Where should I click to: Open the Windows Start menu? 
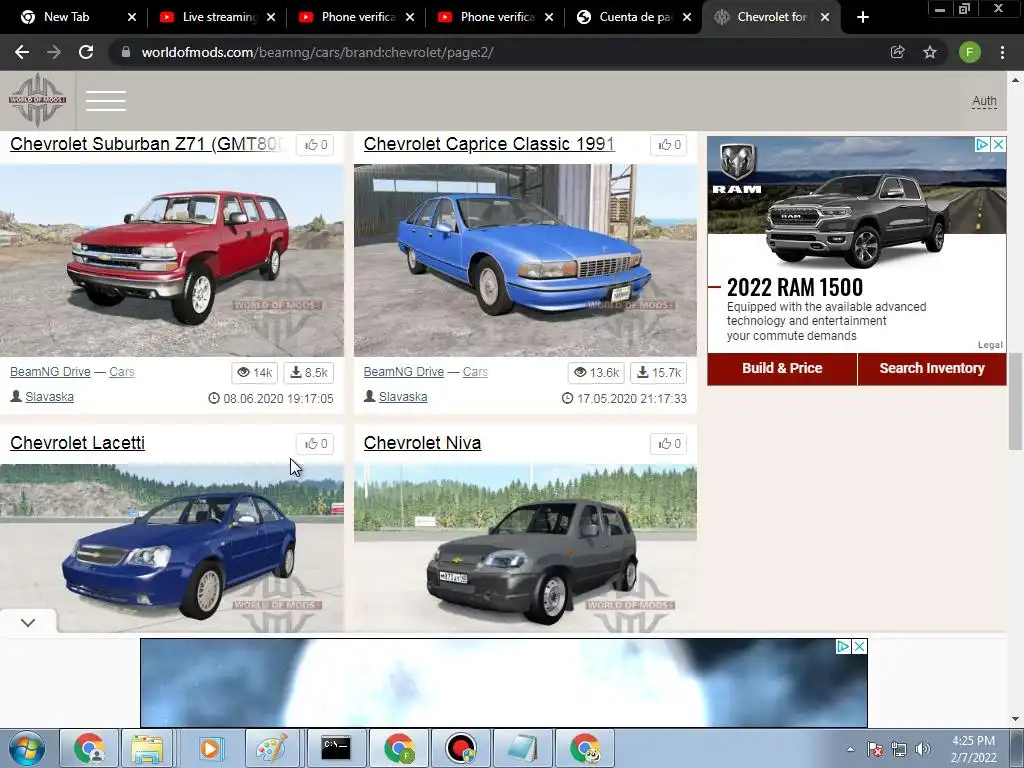click(x=27, y=748)
